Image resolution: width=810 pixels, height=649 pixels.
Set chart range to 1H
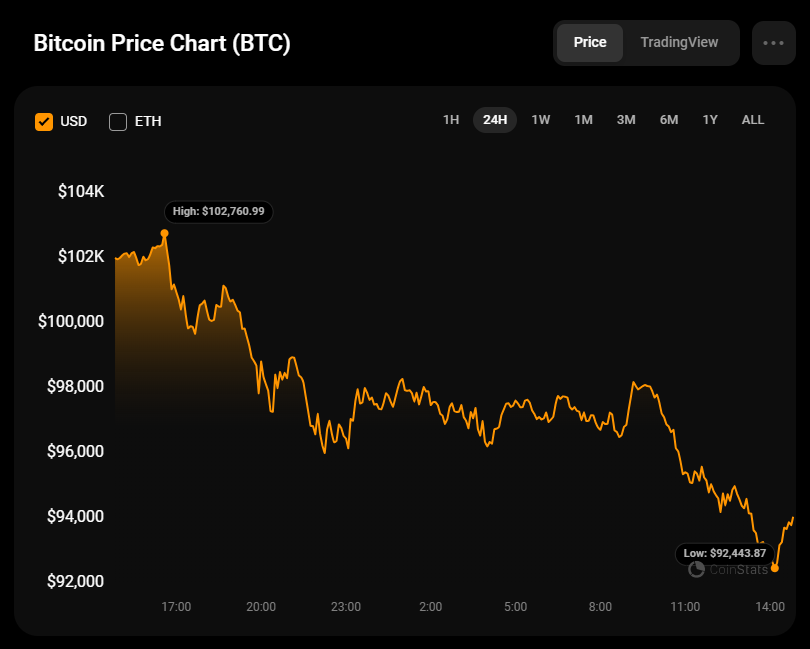[451, 120]
